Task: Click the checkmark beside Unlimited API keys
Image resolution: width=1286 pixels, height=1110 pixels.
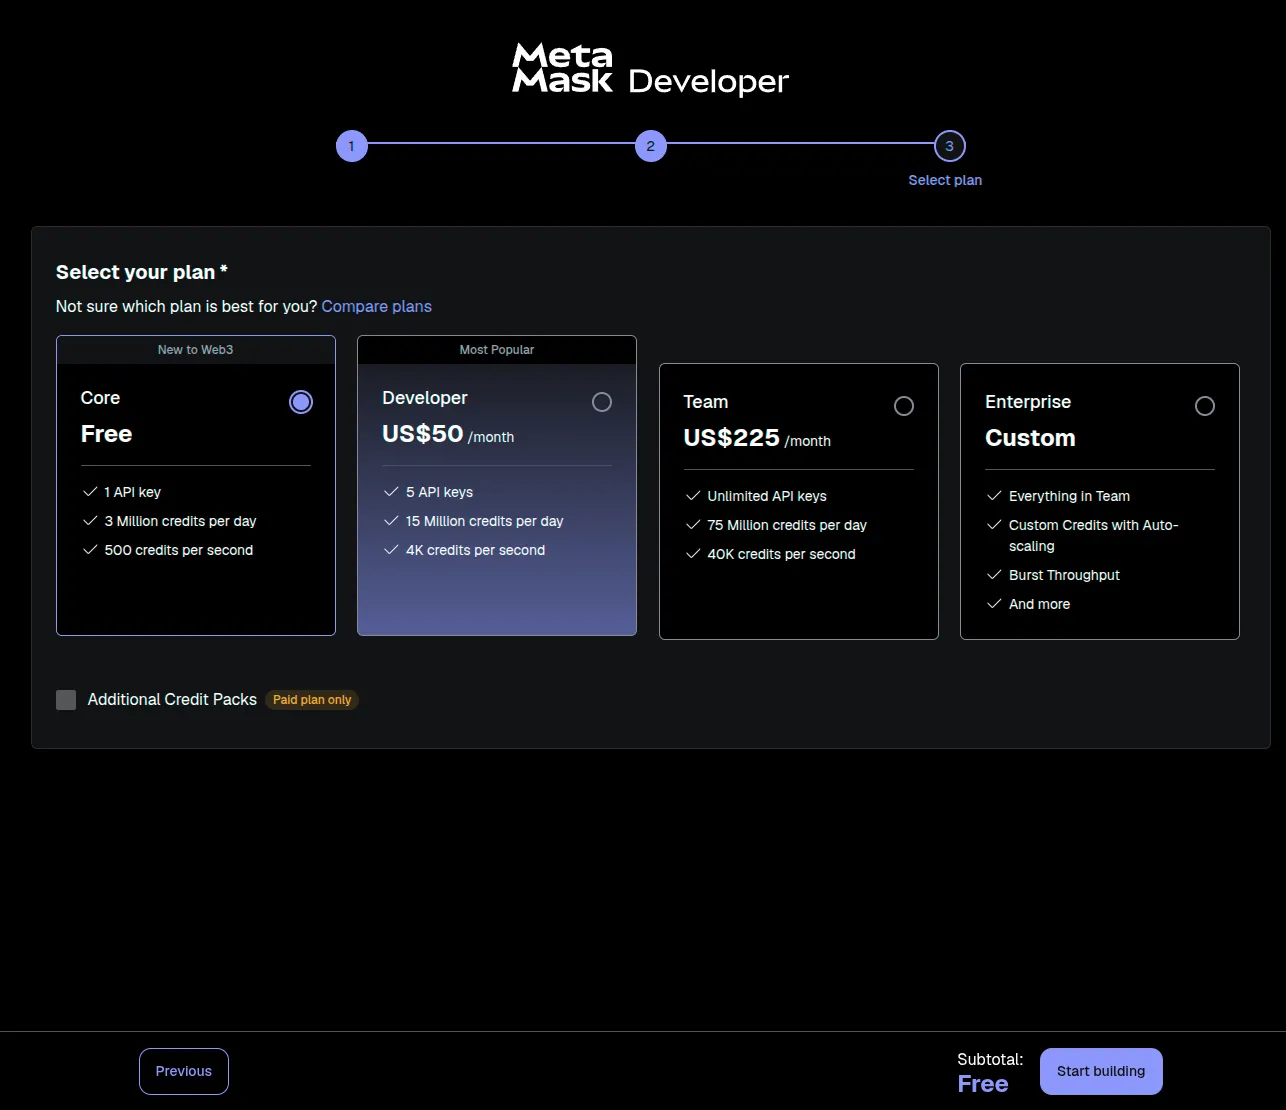Action: [692, 496]
